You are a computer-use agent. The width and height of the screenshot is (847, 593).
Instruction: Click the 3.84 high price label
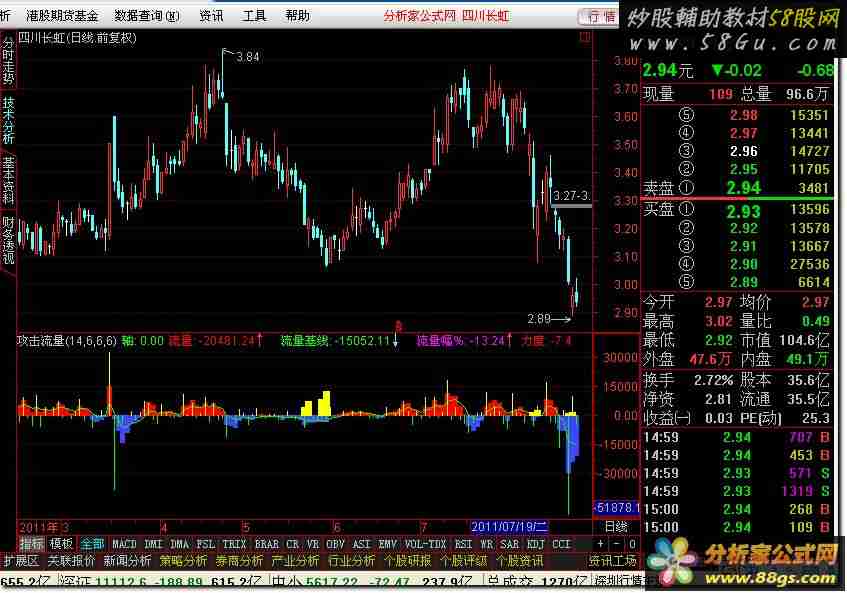tap(248, 57)
